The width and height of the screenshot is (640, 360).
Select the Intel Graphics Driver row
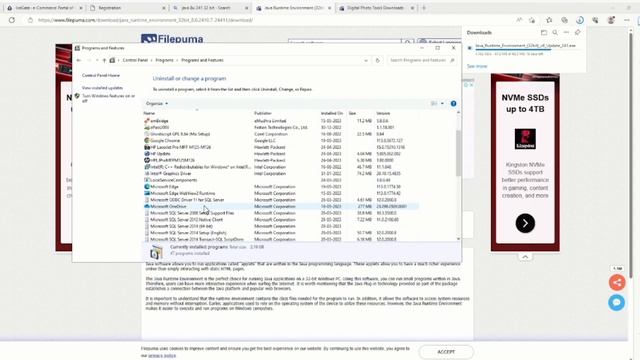[281, 173]
